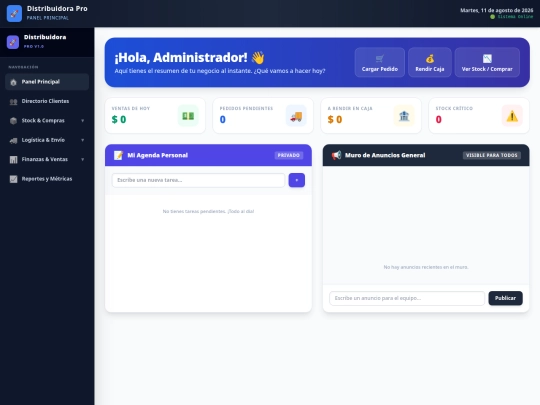Click the date 'Martes, 11 de agosto de 2026'
This screenshot has height=405, width=540.
point(497,10)
